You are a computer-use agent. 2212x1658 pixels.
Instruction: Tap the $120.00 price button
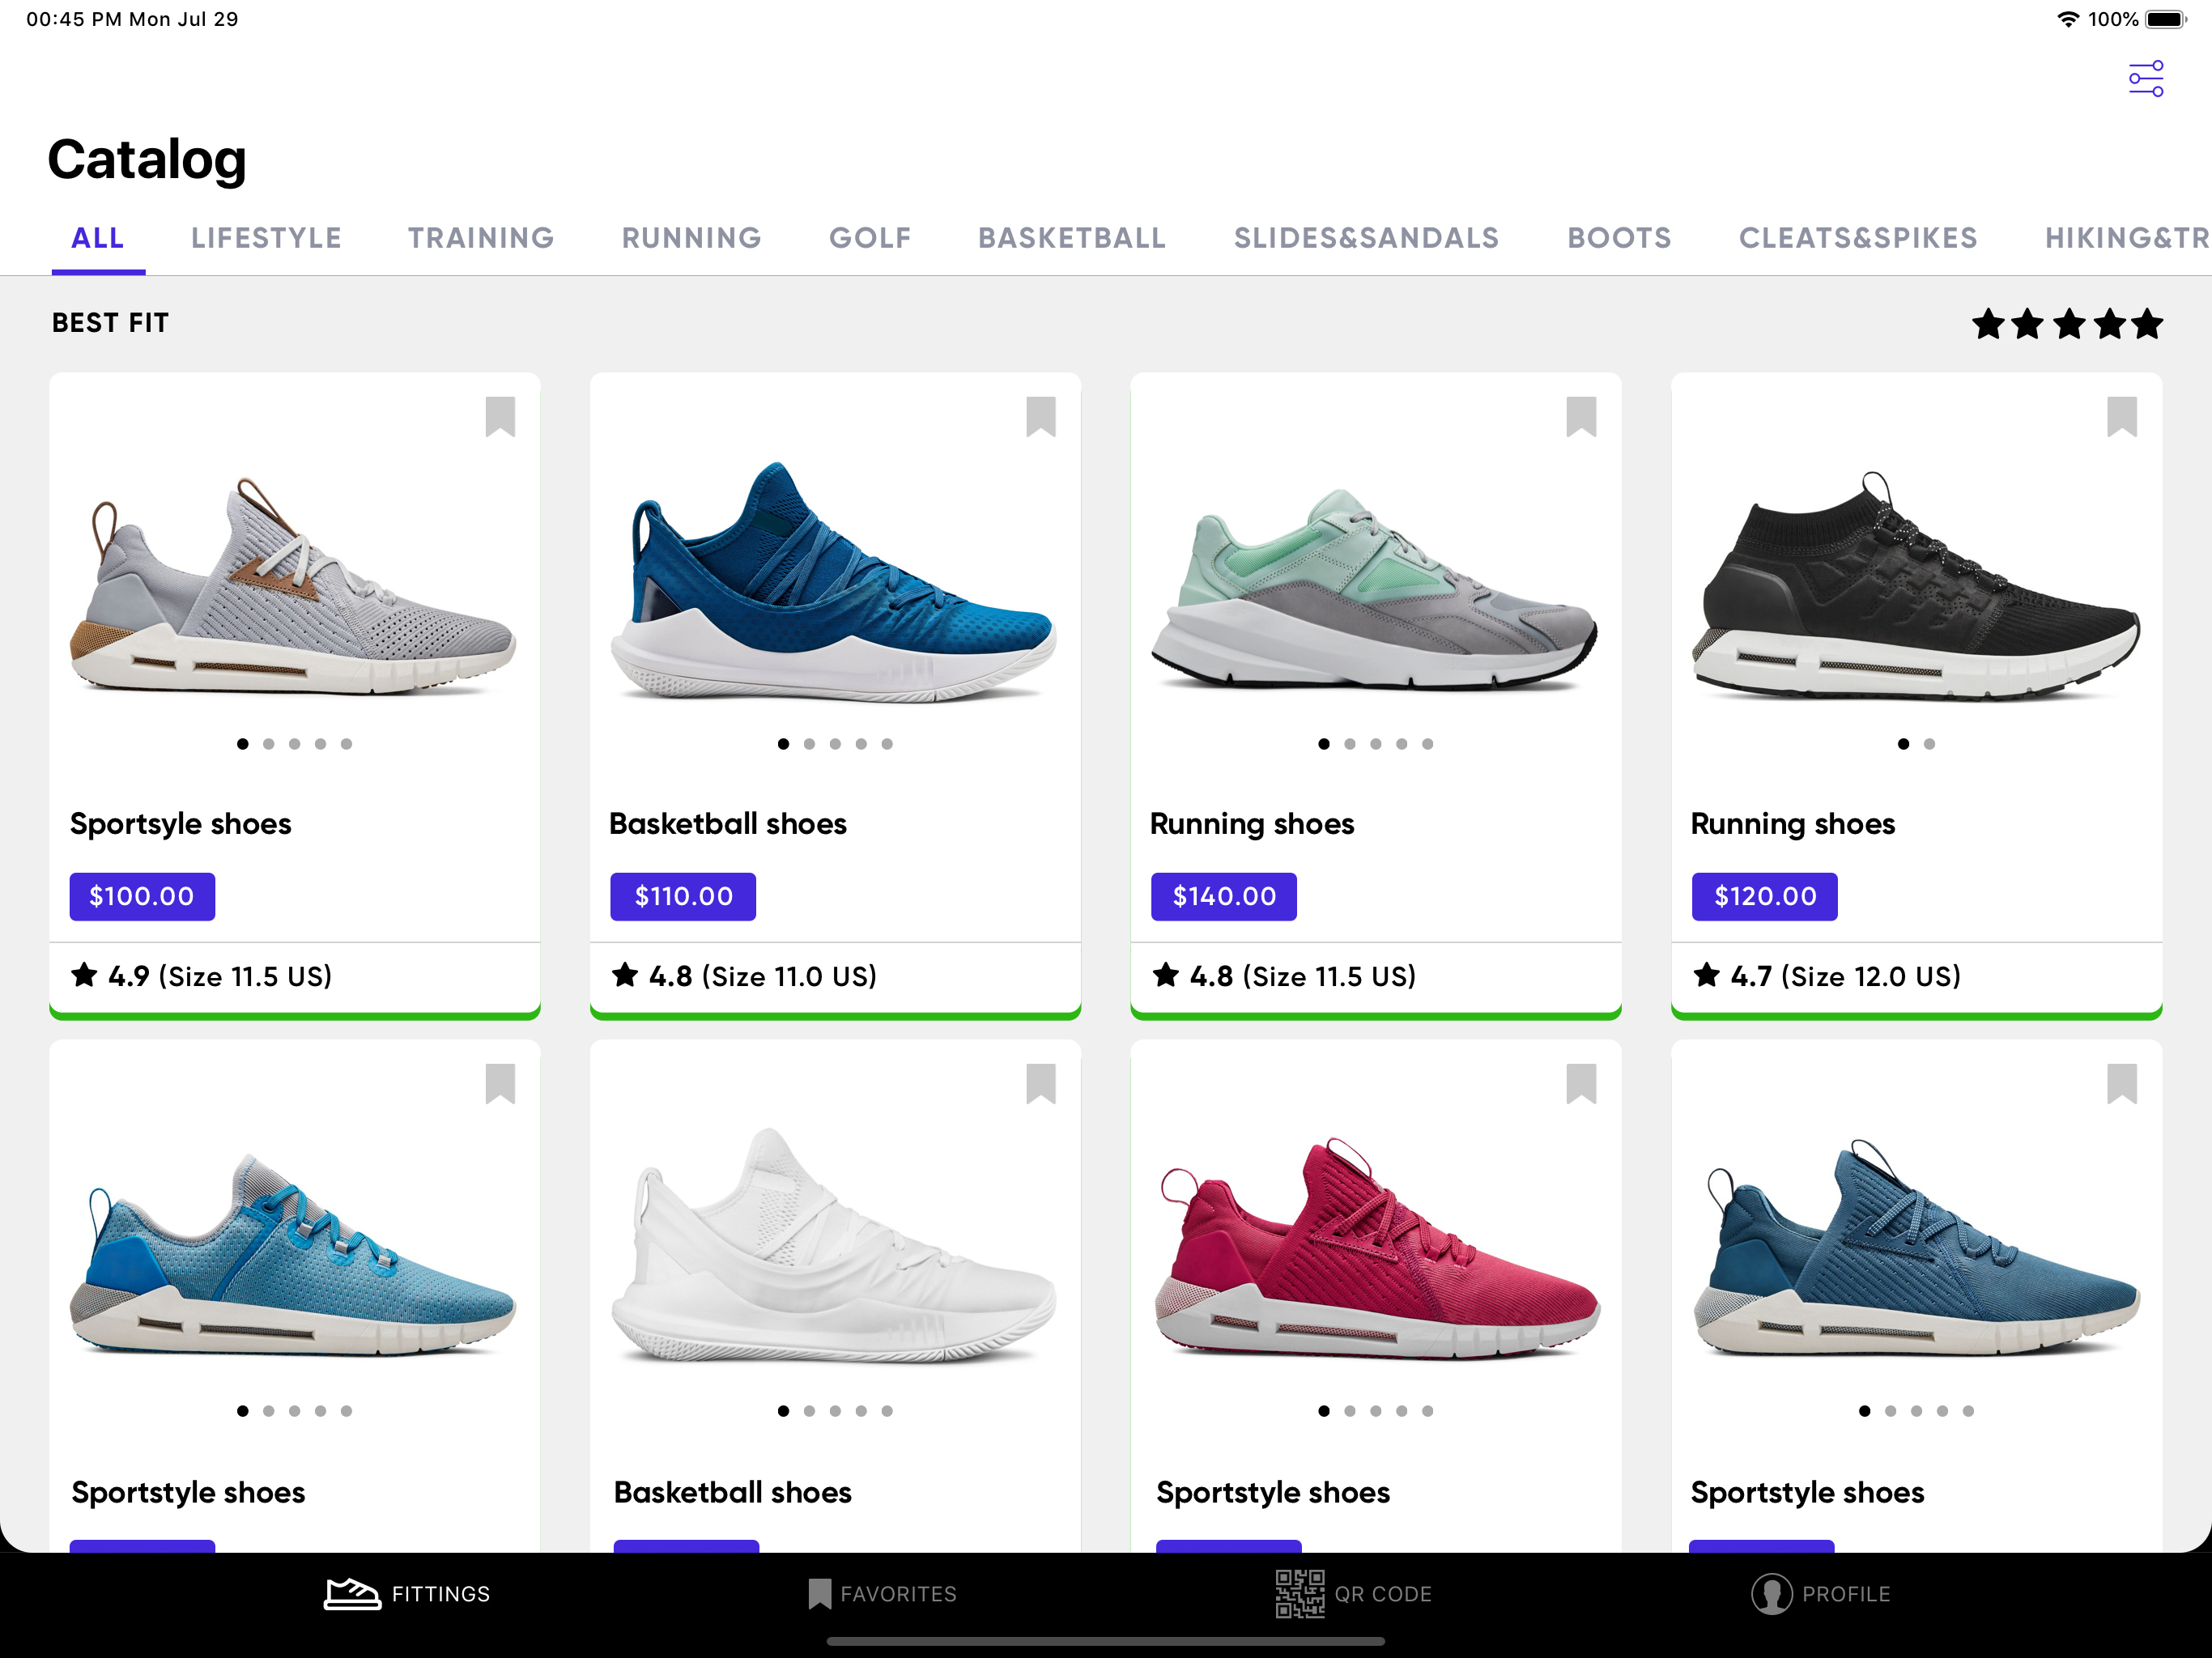[x=1764, y=896]
